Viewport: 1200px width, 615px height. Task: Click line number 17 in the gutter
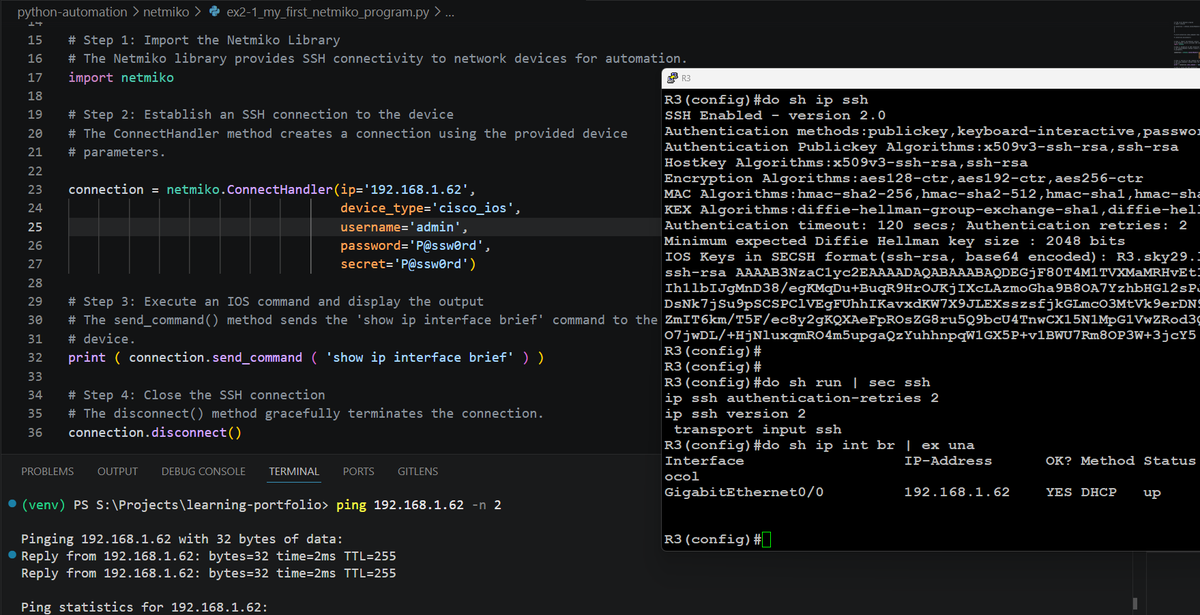click(34, 77)
